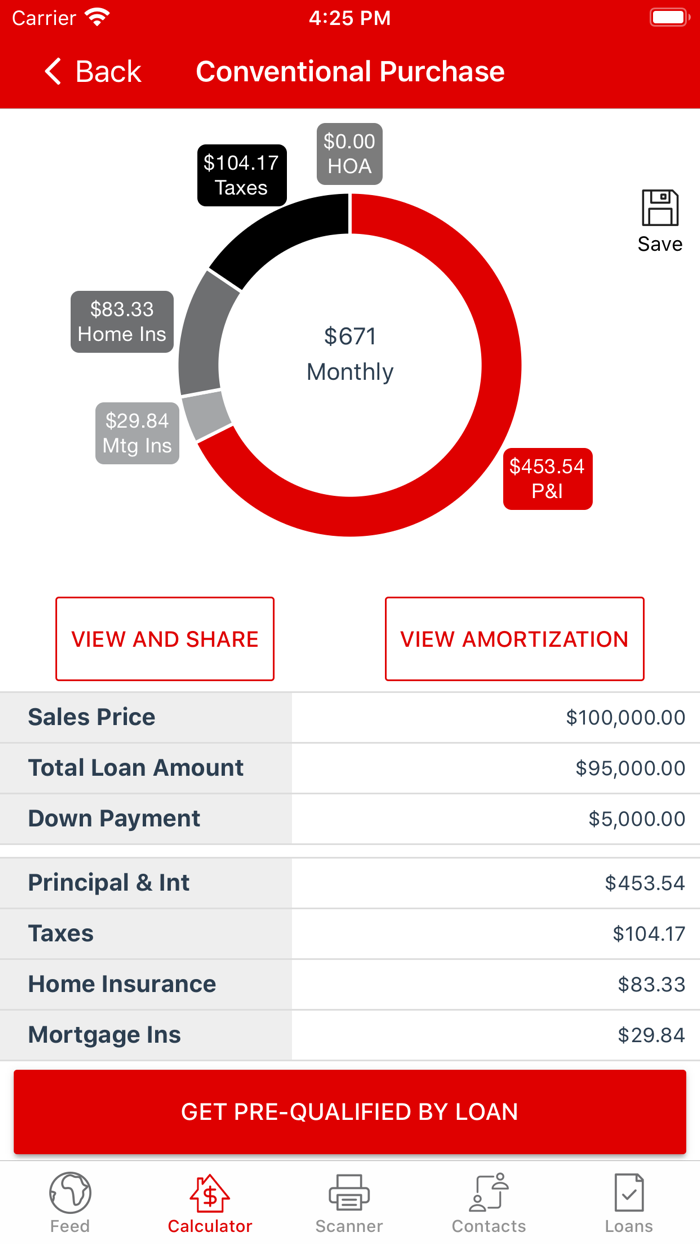Select the Wi-Fi indicator in the status bar
Screen dimensions: 700x1244
pos(96,16)
